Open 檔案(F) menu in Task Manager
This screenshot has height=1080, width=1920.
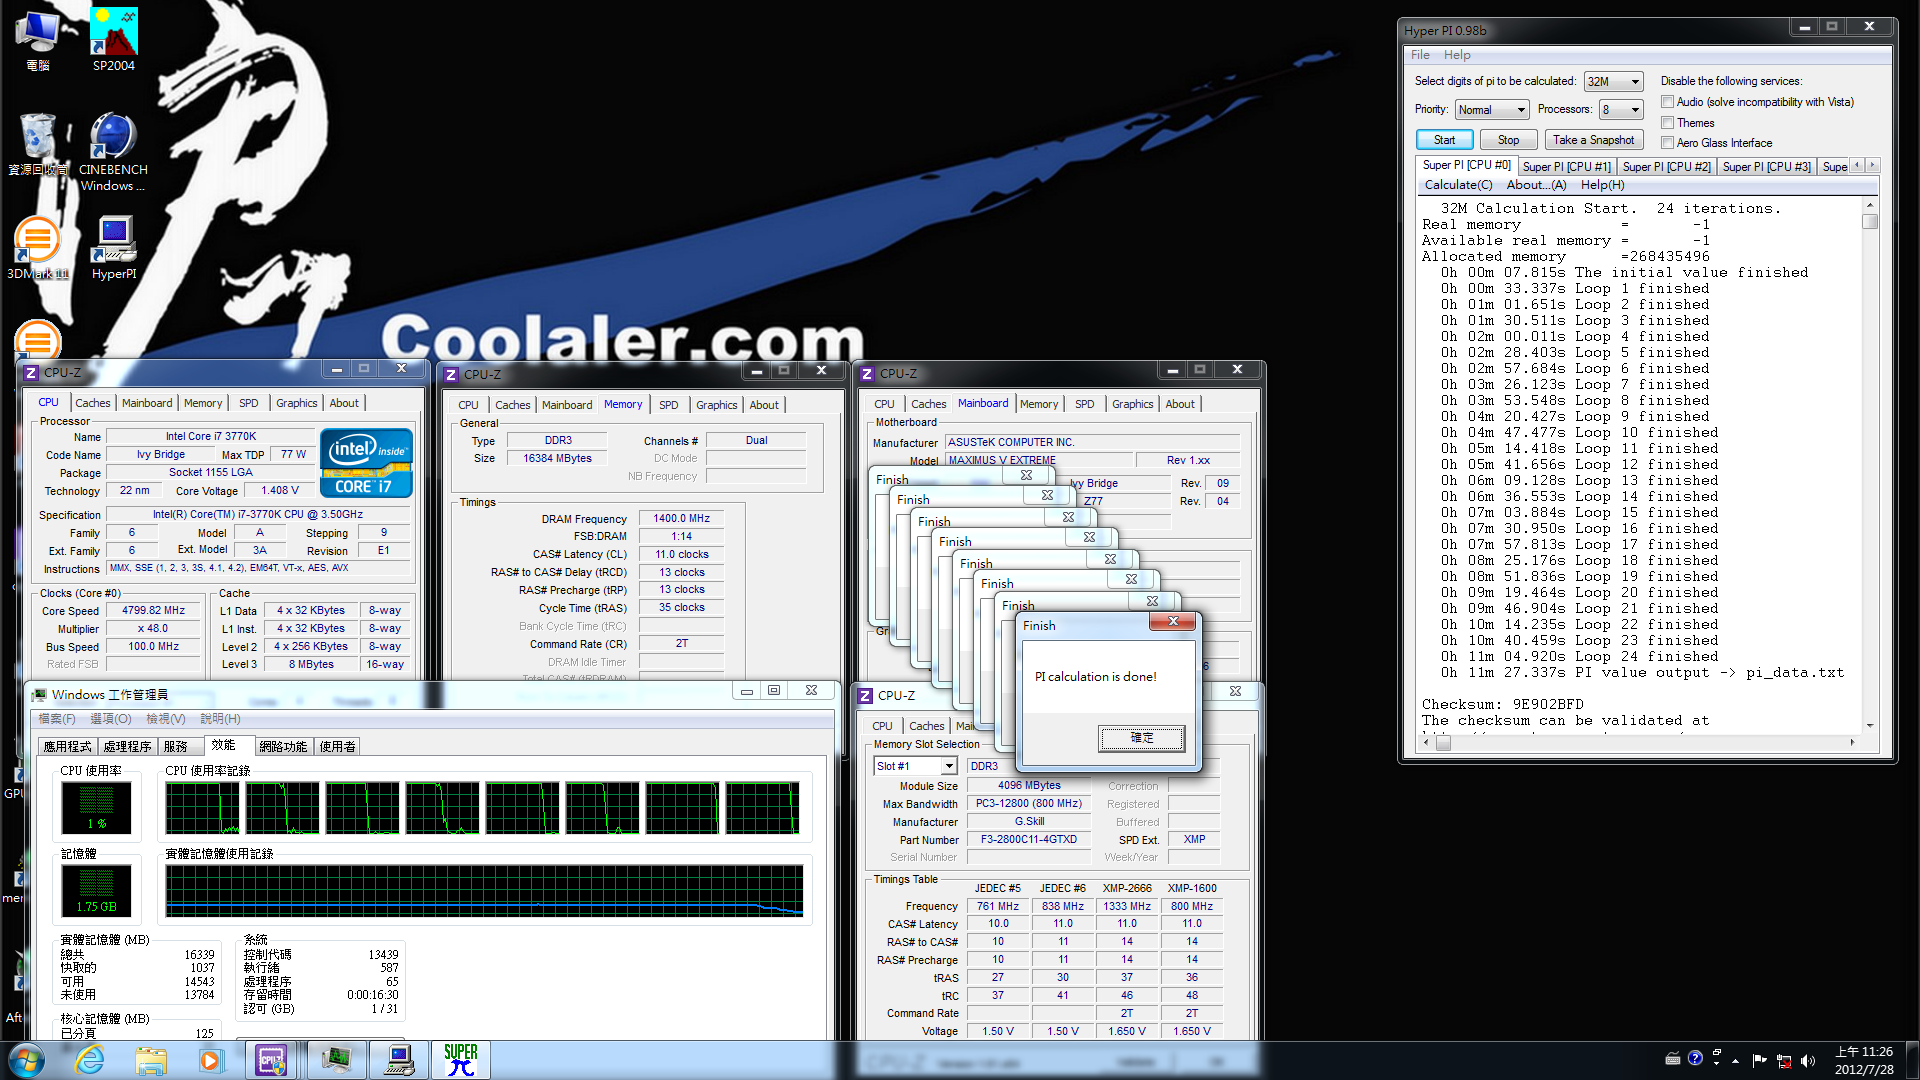click(x=57, y=719)
